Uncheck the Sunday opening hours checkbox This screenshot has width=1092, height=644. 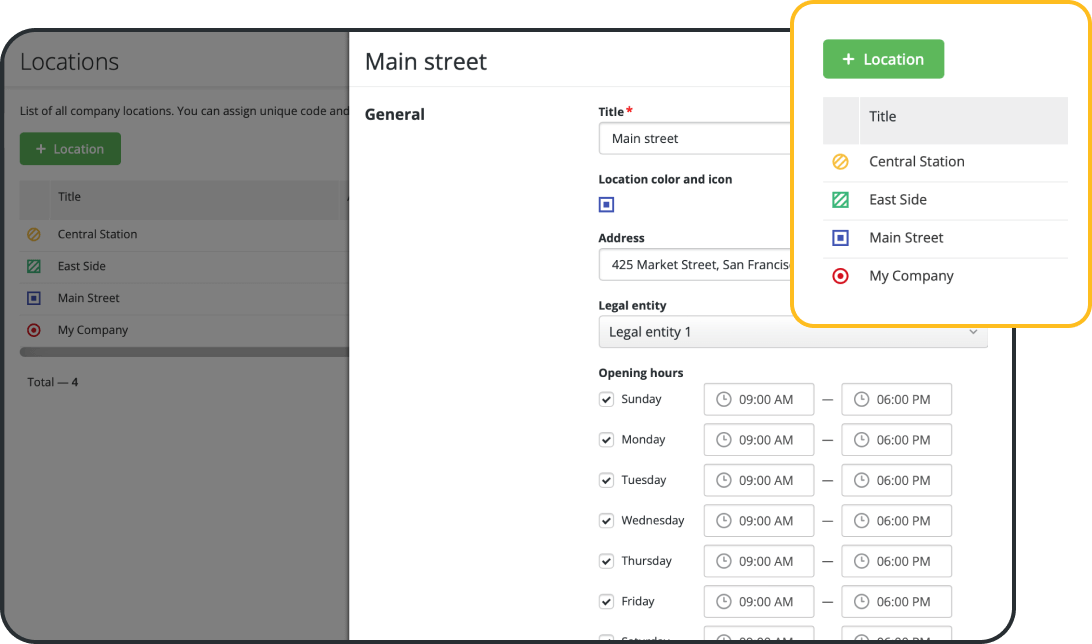point(606,398)
